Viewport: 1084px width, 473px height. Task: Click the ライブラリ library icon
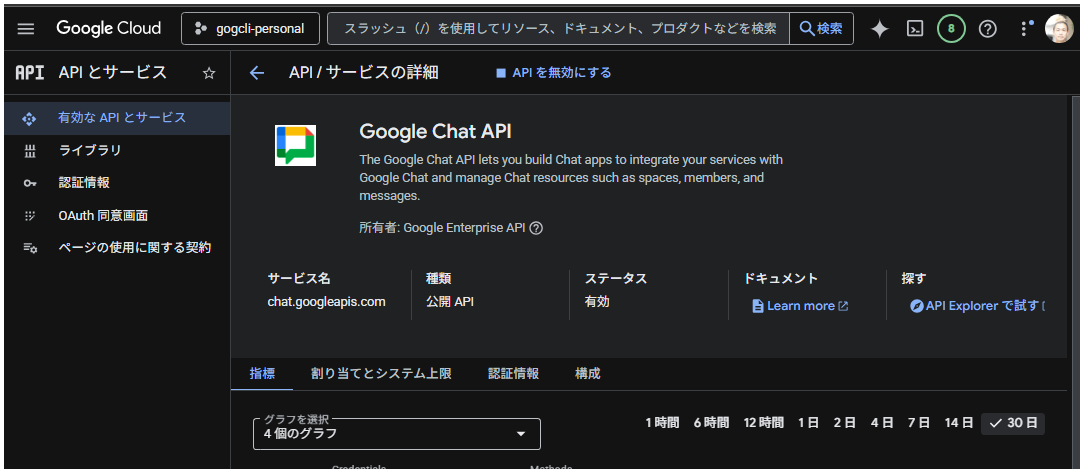tap(29, 151)
